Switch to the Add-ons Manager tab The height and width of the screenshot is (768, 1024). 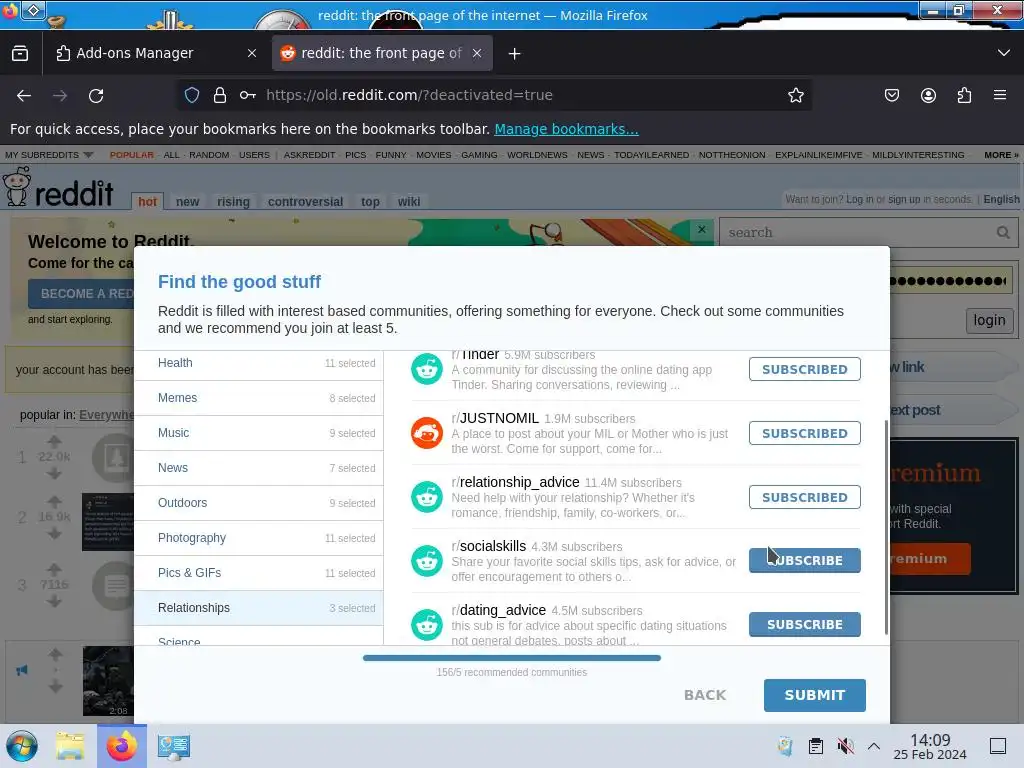157,54
